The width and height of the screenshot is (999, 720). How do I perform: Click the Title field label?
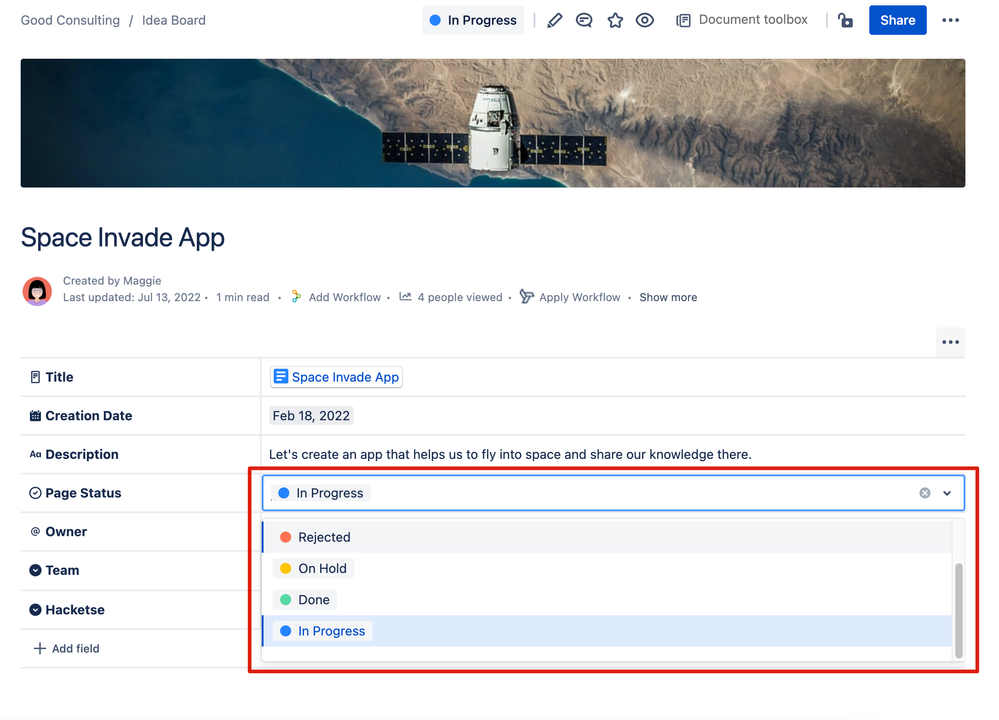(59, 377)
